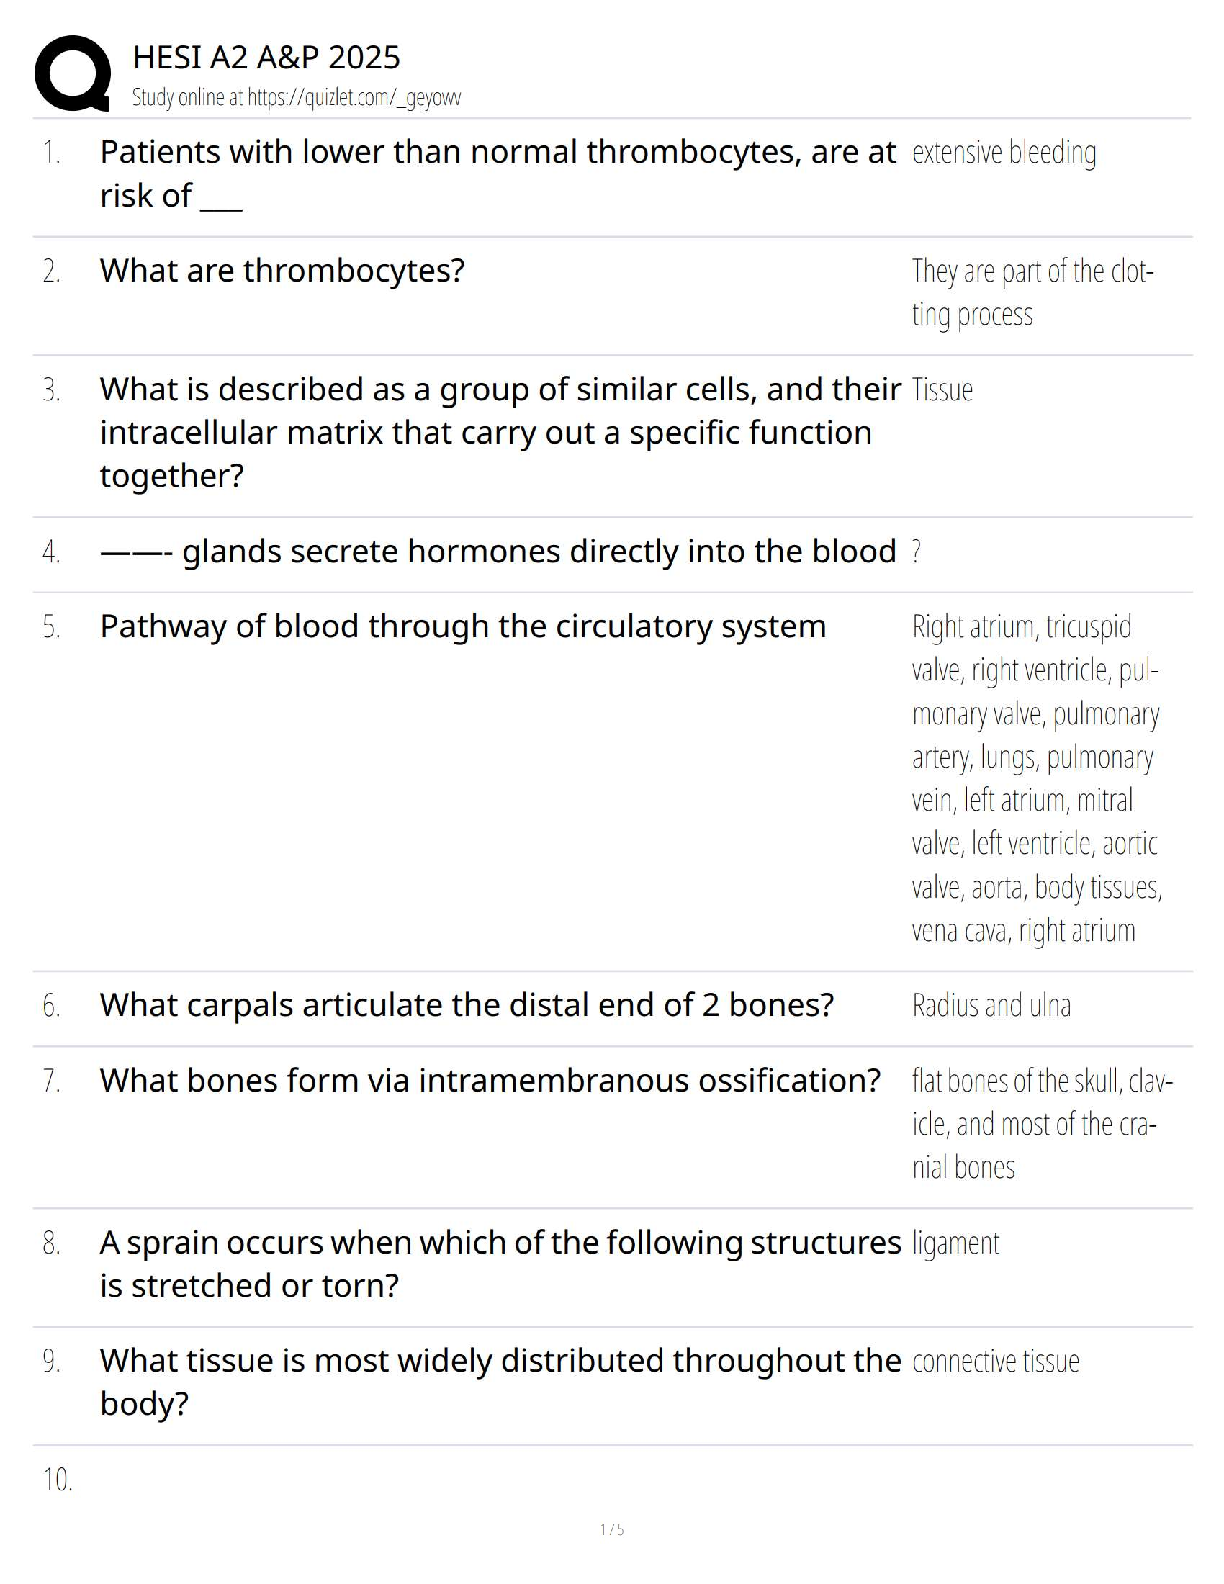This screenshot has width=1224, height=1584.
Task: Click the 'ligament' answer
Action: tap(955, 1243)
